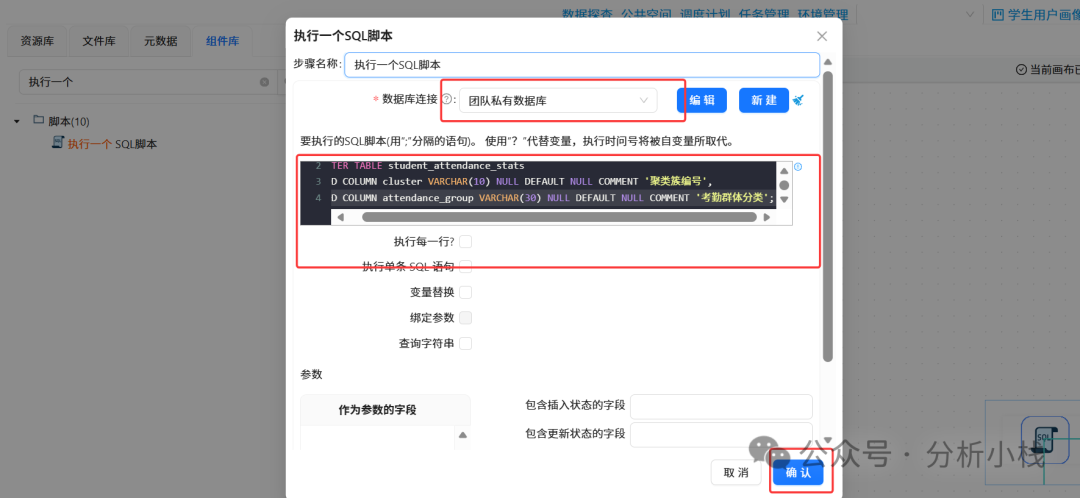The image size is (1080, 498).
Task: Click the 新建 button
Action: click(x=764, y=101)
